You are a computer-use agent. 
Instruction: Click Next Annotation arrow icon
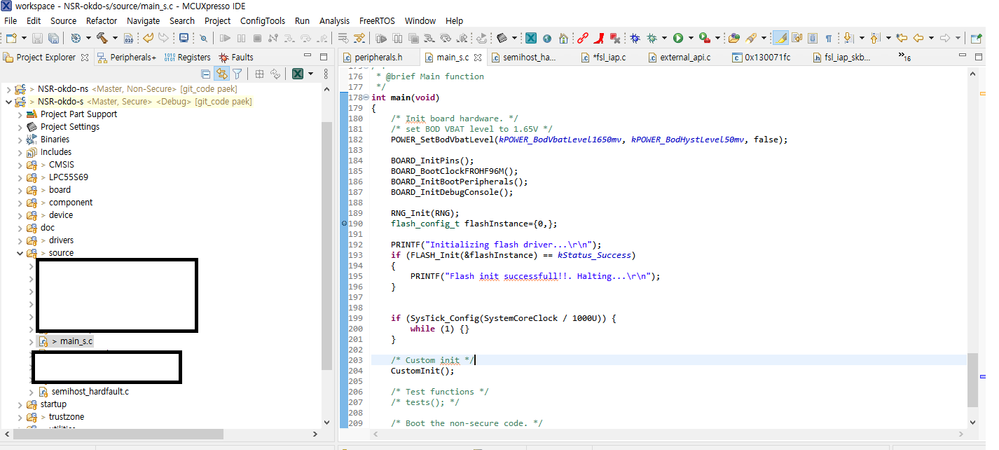click(847, 38)
